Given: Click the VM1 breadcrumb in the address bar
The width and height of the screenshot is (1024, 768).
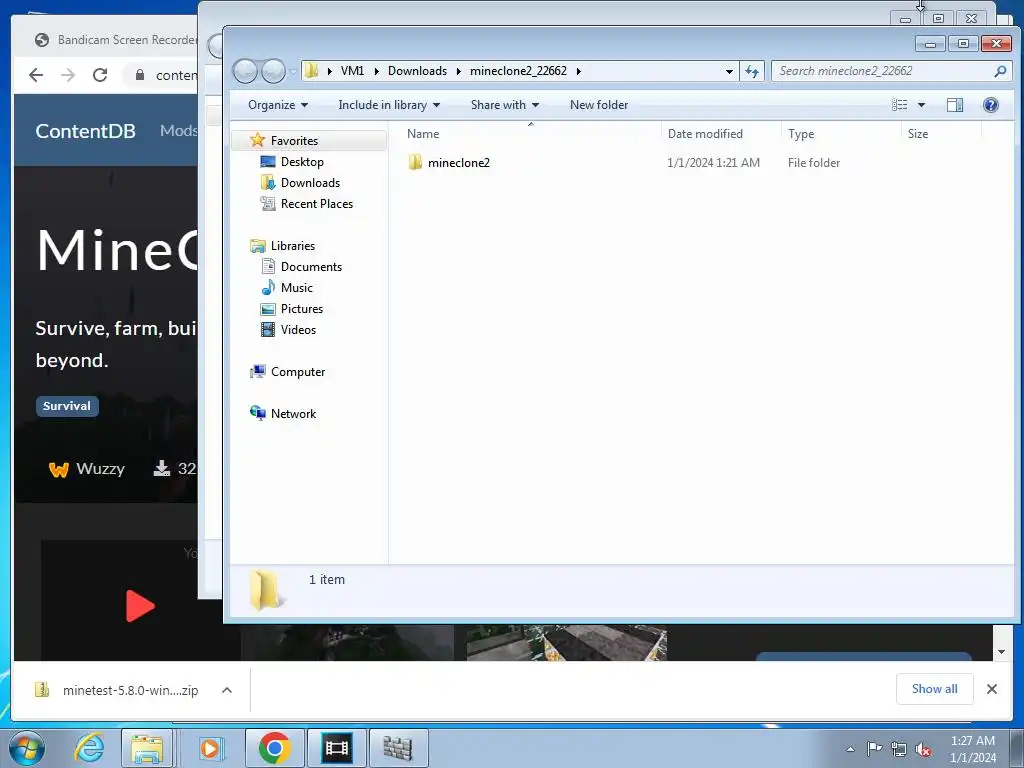Looking at the screenshot, I should (352, 71).
